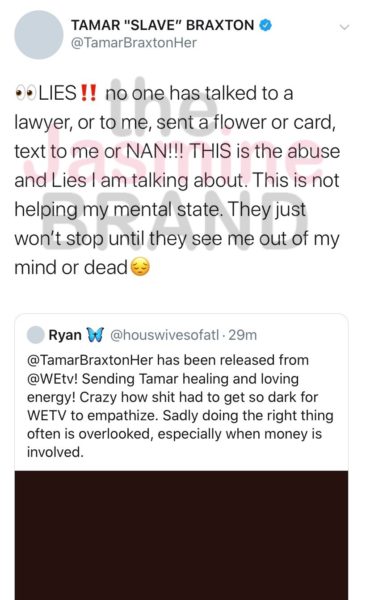
Task: Open the tweet options chevron menu
Action: (345, 27)
